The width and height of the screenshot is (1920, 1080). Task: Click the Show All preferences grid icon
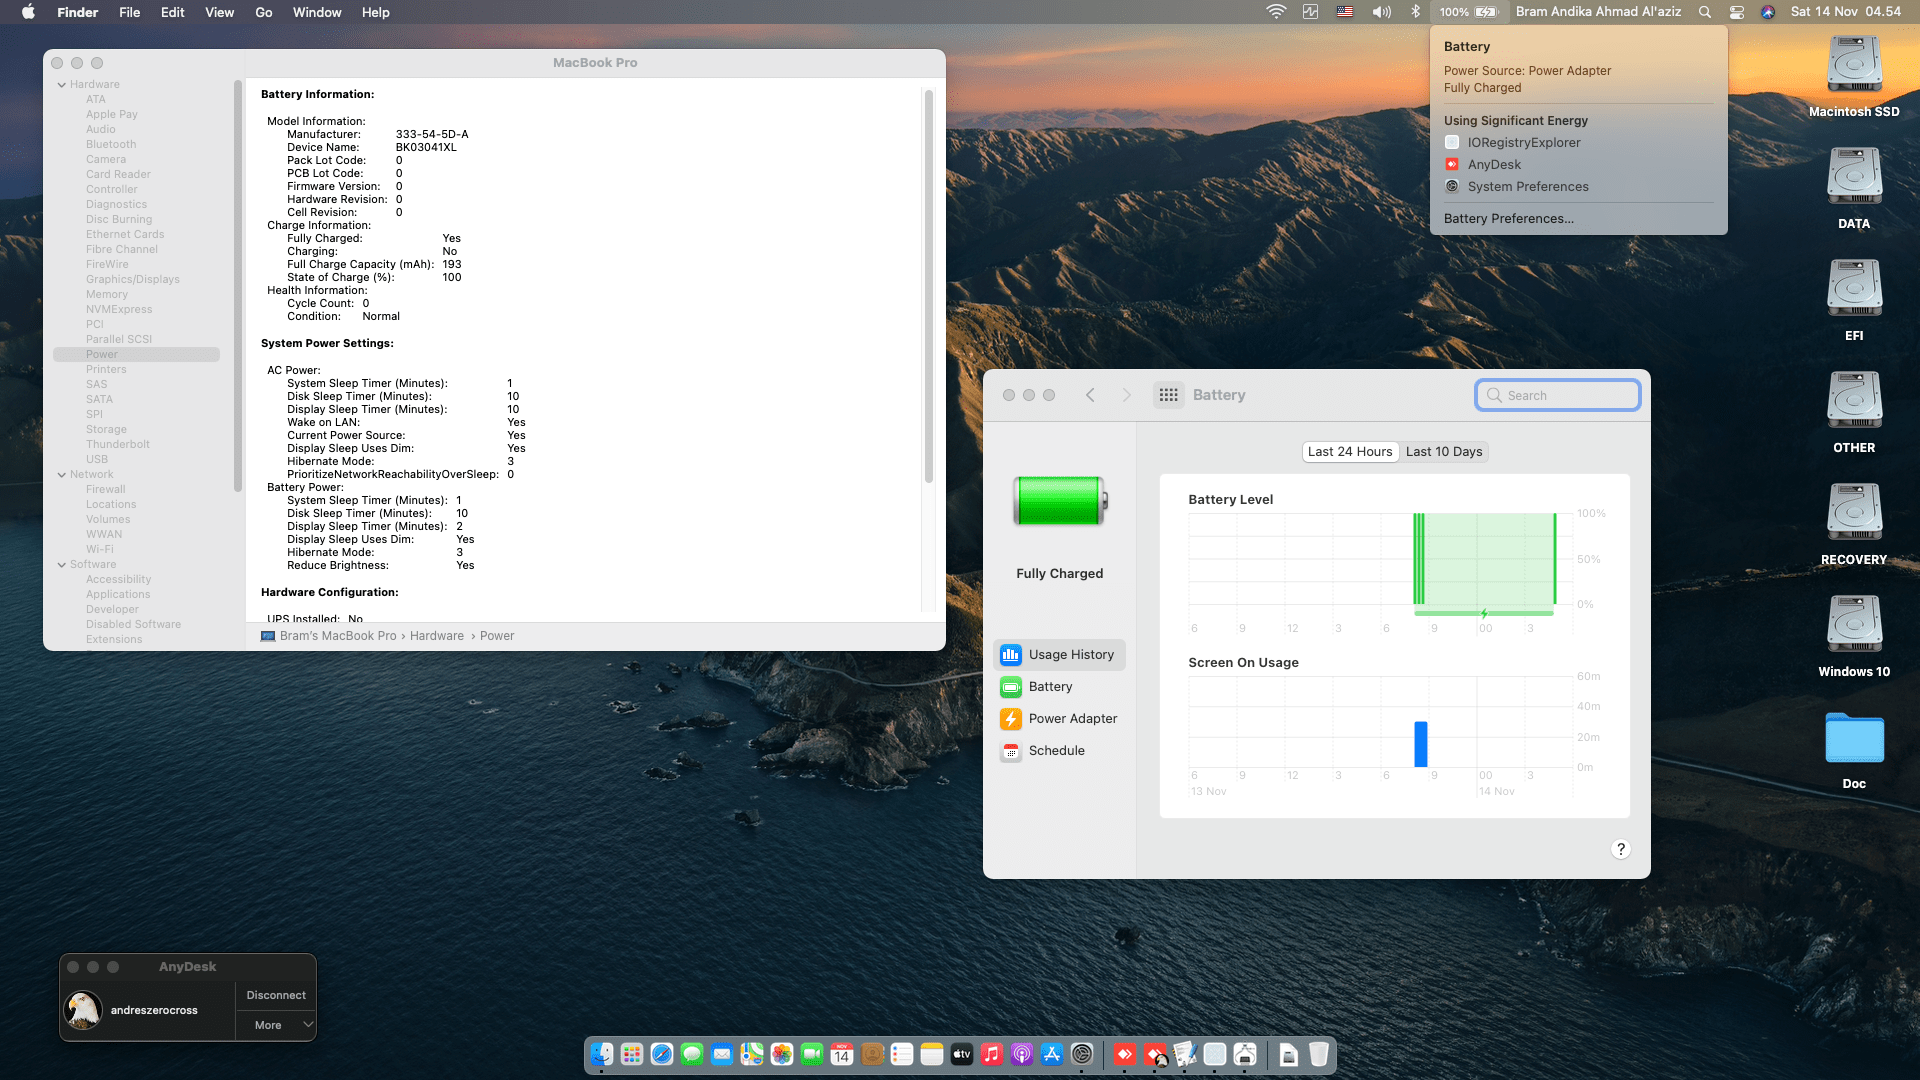tap(1168, 395)
